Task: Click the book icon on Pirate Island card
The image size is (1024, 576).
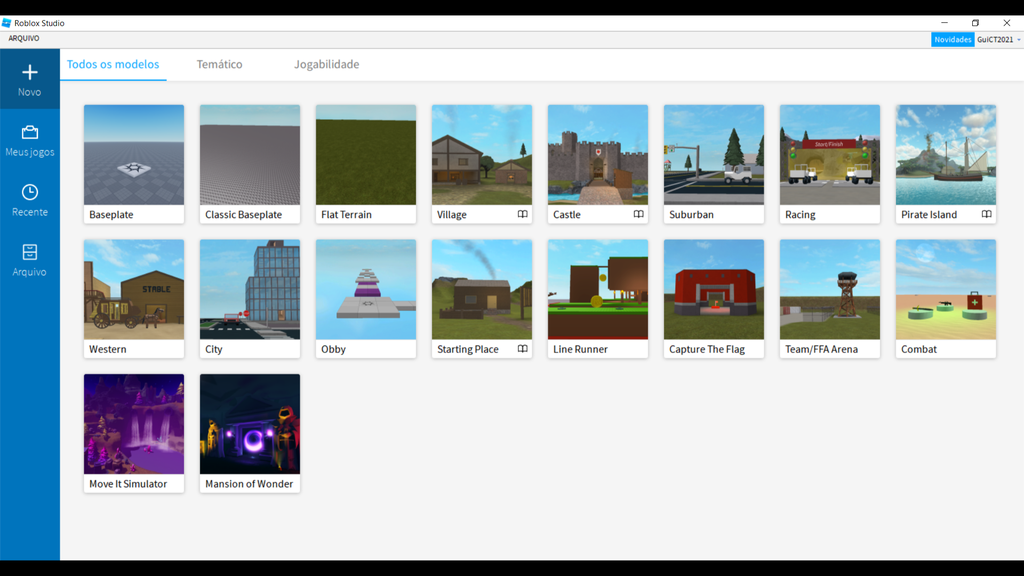Action: click(986, 214)
